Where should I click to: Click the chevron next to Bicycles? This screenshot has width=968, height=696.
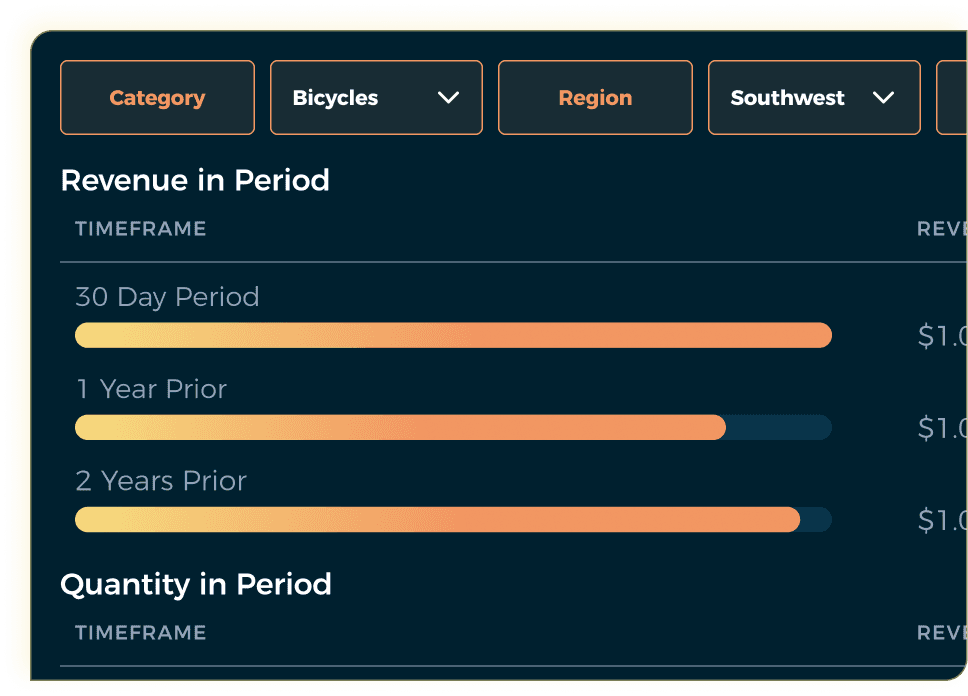[x=447, y=97]
